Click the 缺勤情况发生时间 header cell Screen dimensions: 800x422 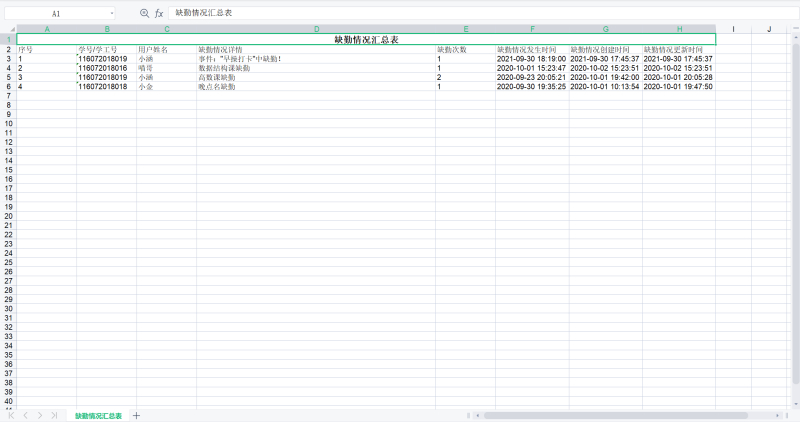click(533, 49)
